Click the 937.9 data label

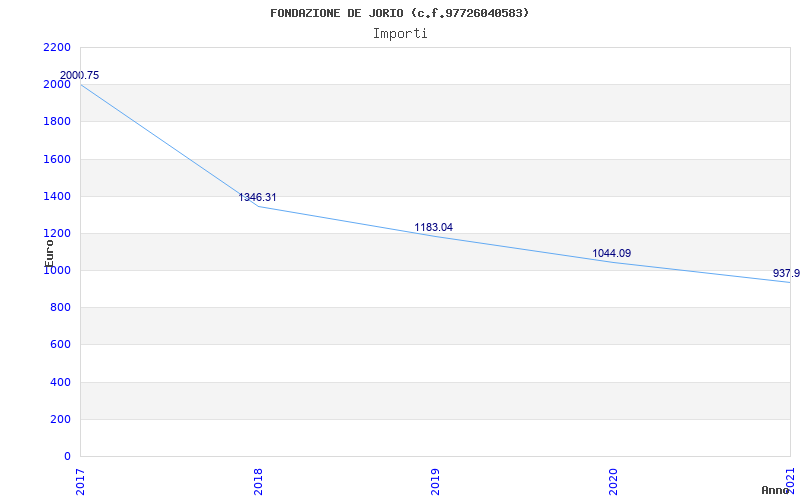pos(786,273)
